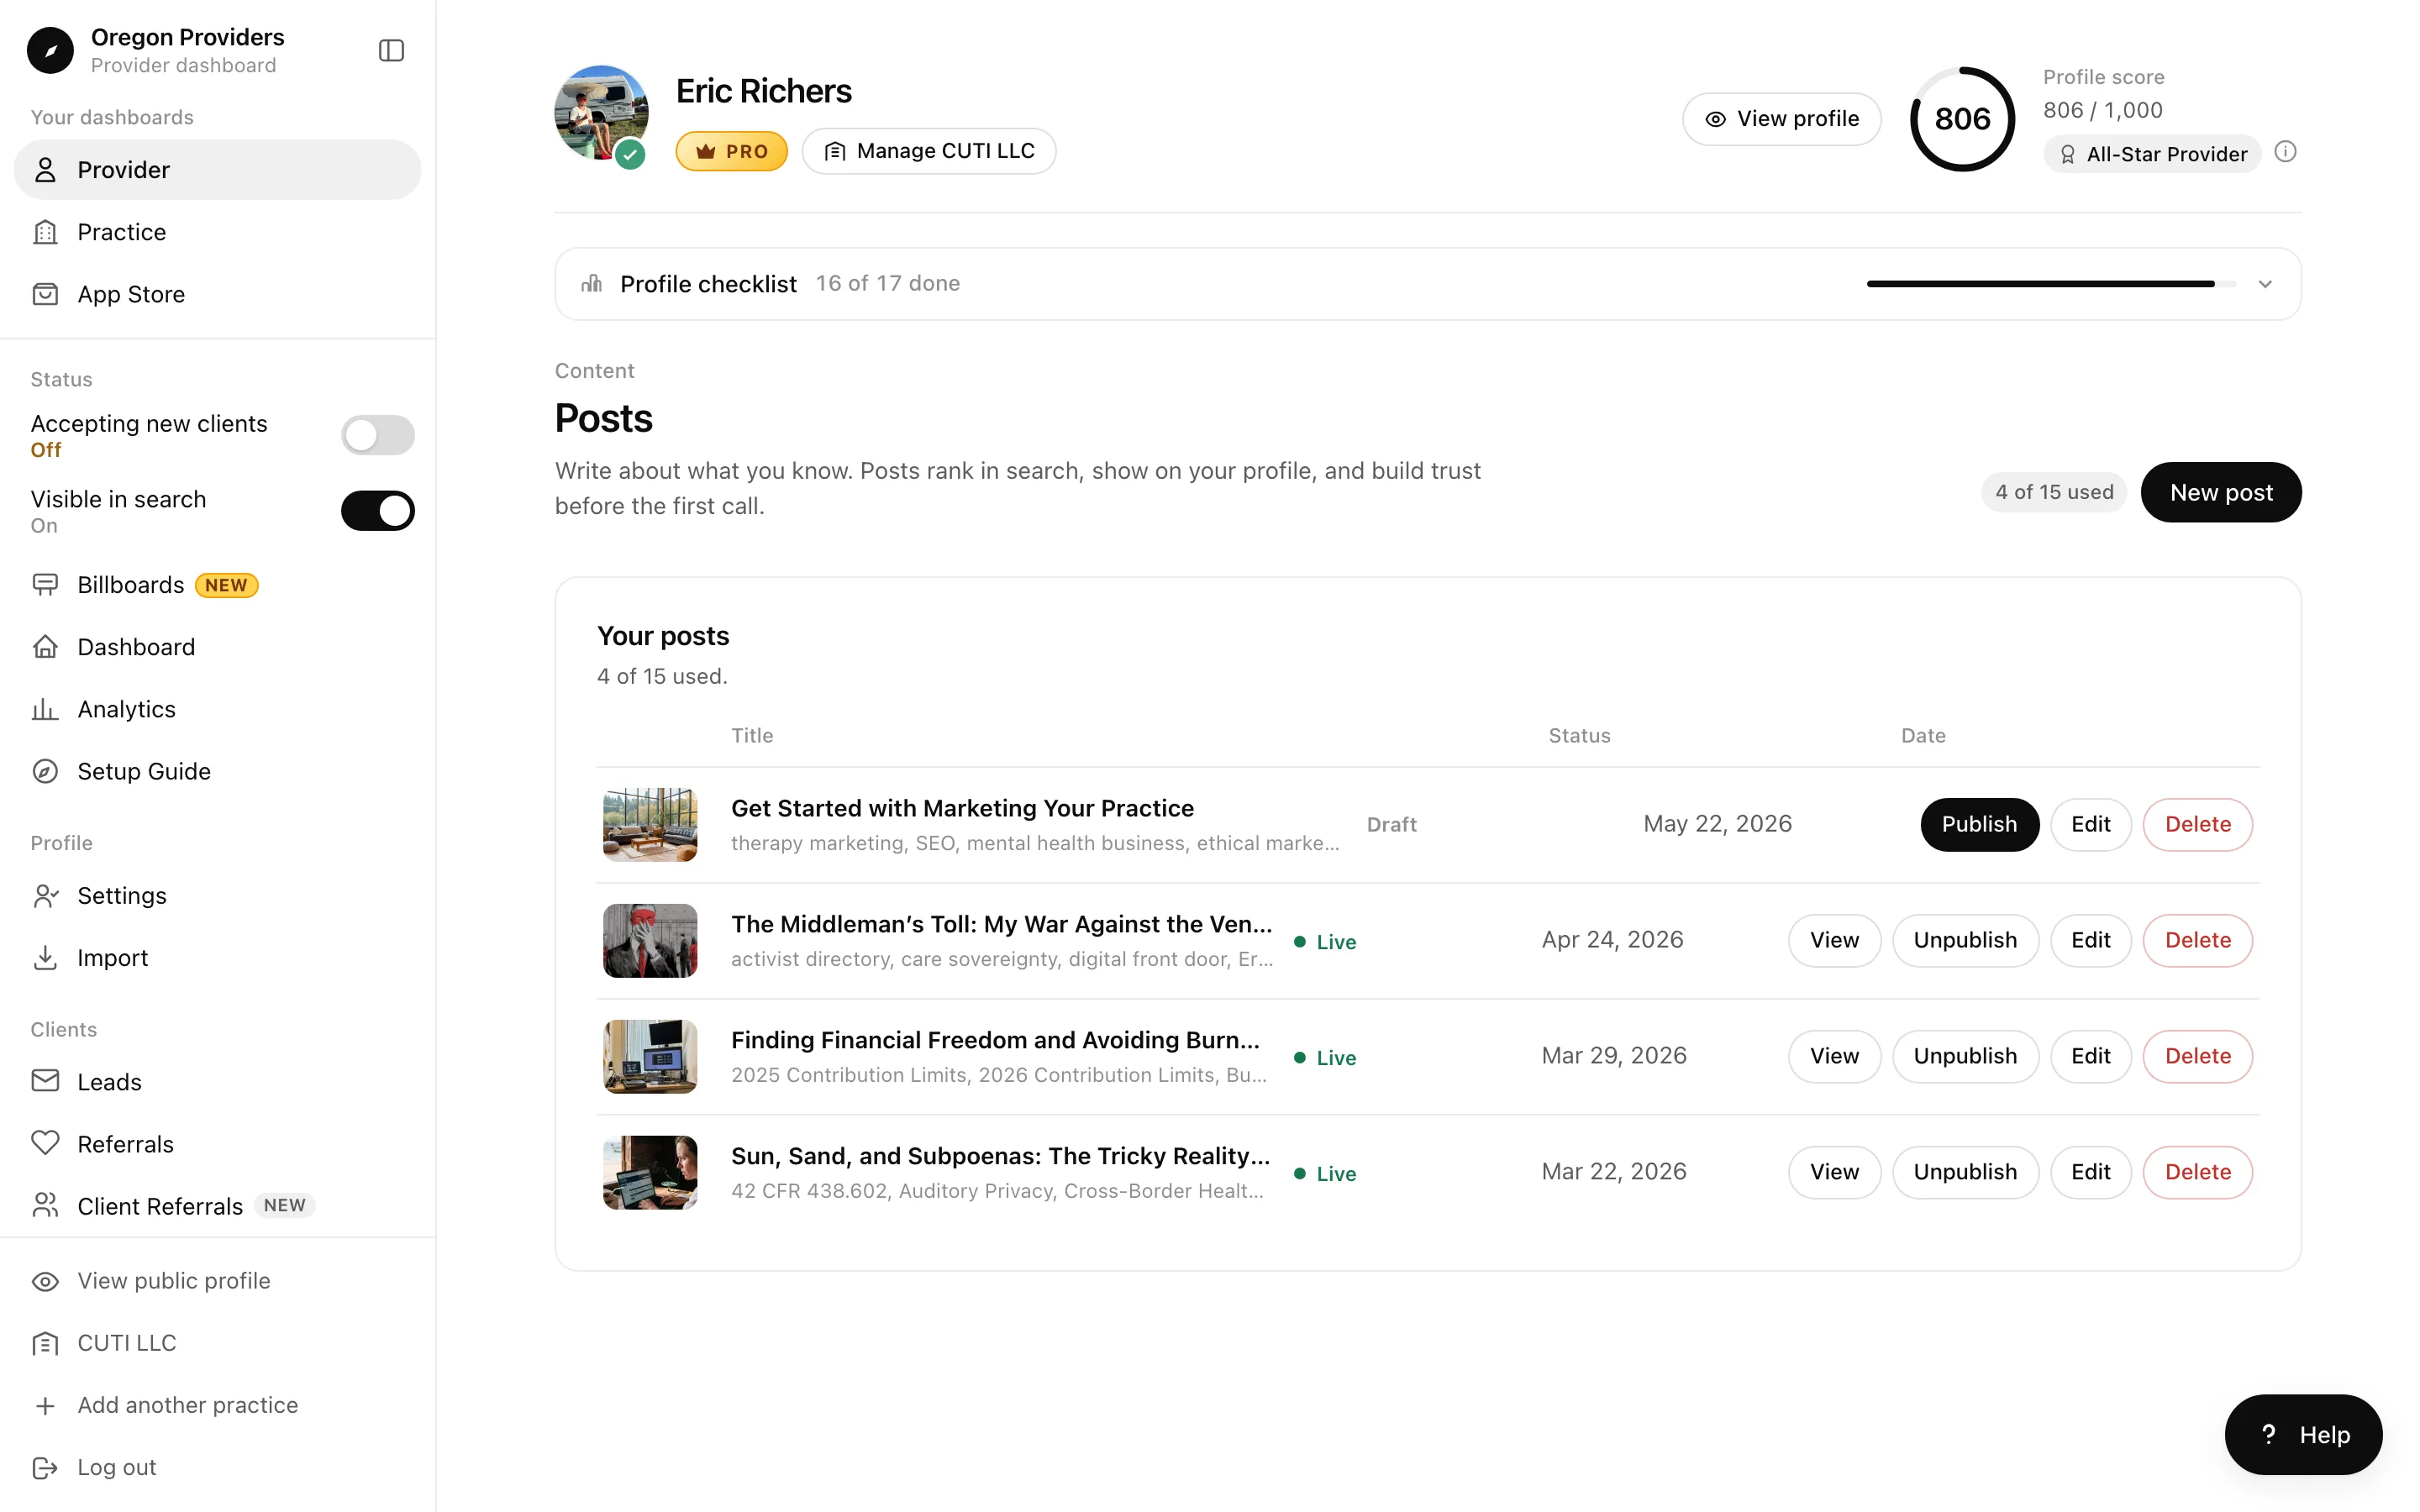The width and height of the screenshot is (2420, 1512).
Task: Open CUTI LLC in the sidebar
Action: pos(217,1343)
